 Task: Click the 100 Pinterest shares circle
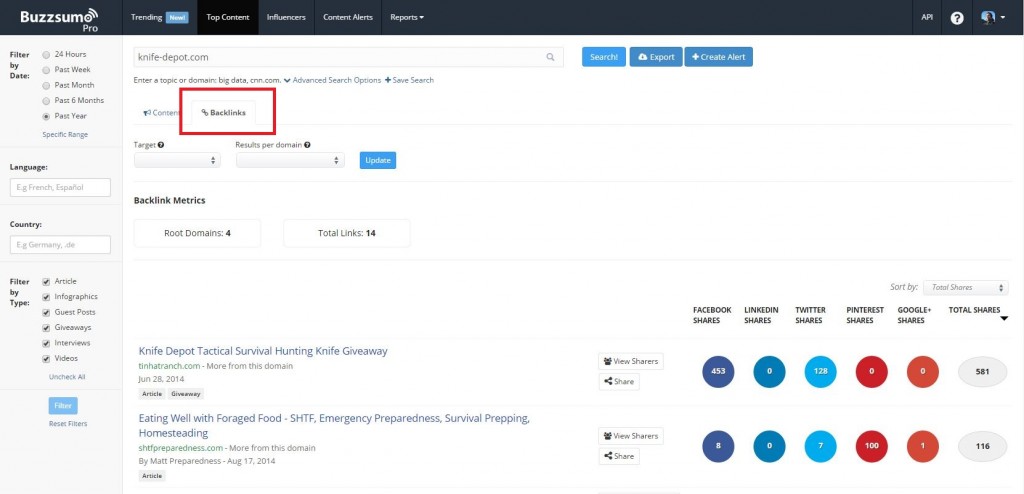(x=871, y=447)
